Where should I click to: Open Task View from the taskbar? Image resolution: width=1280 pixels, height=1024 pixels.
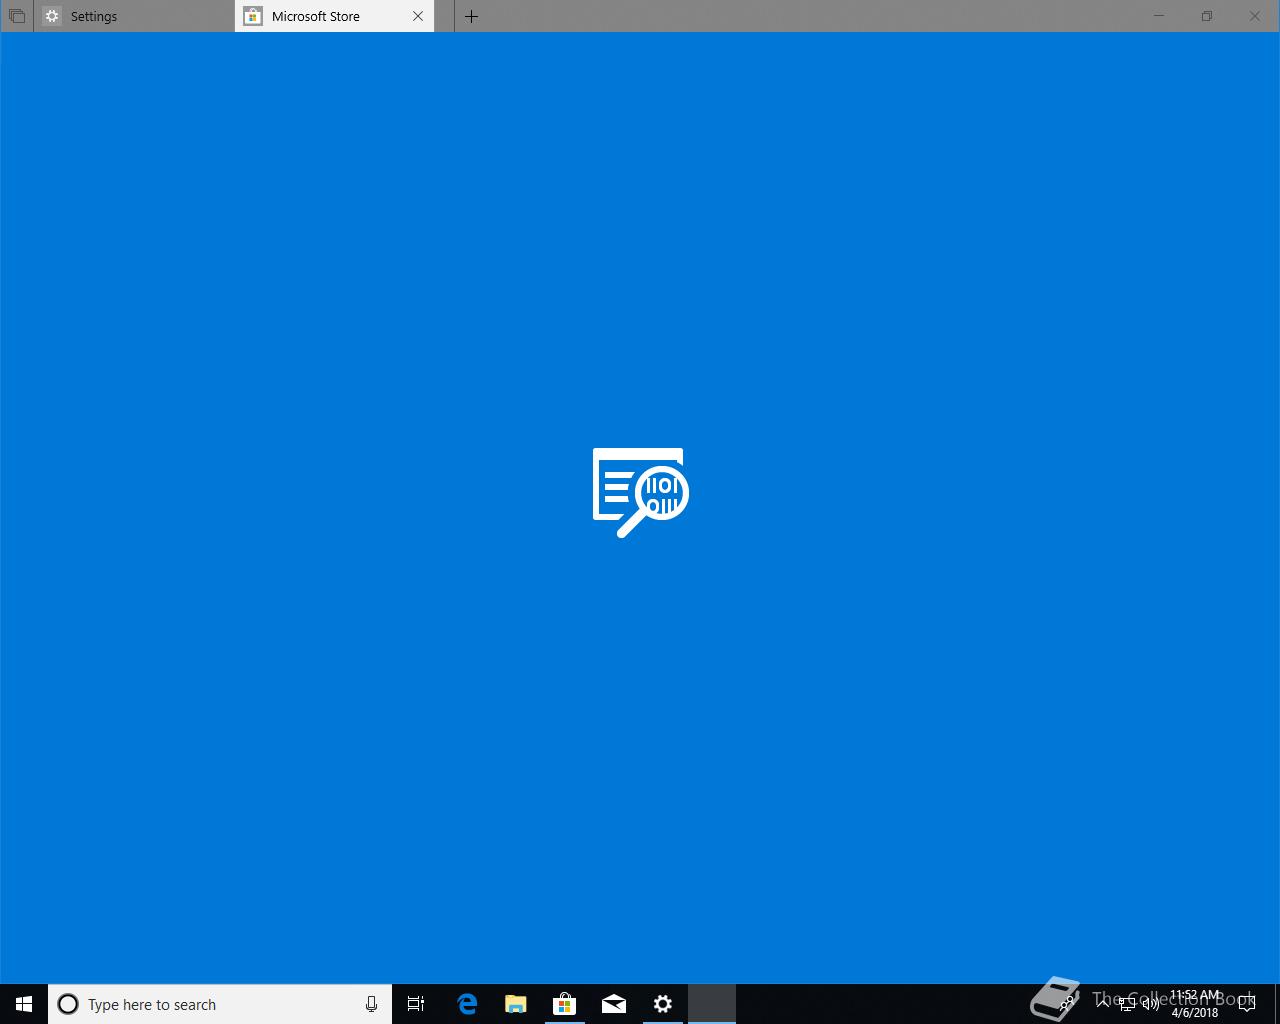click(416, 1004)
